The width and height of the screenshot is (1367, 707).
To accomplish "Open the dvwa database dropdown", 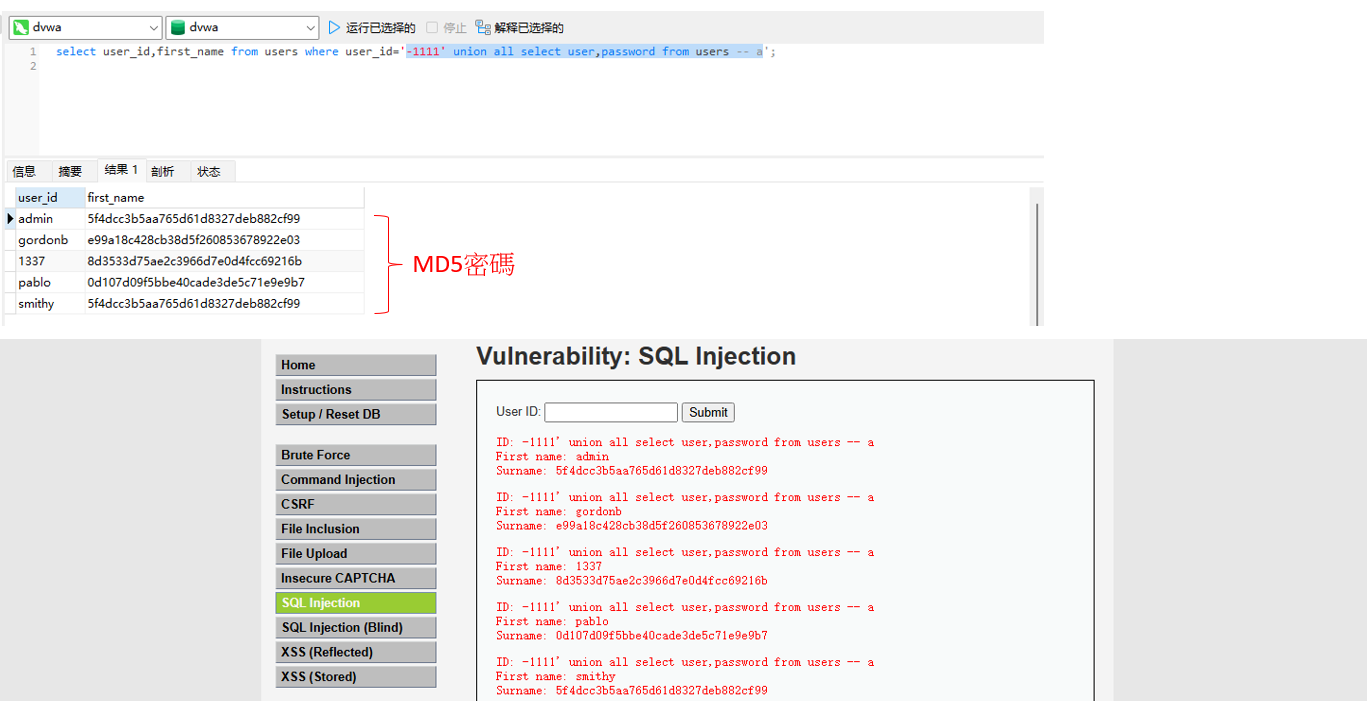I will (242, 28).
